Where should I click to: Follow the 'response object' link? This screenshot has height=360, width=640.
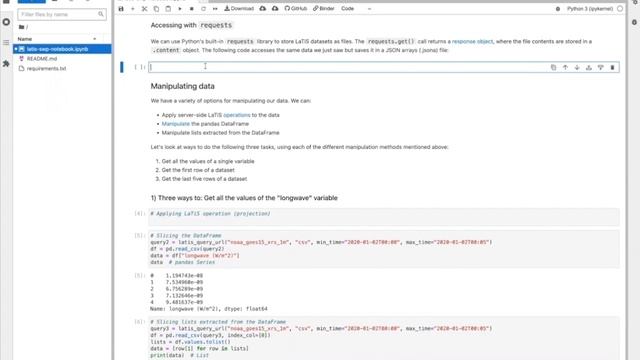point(472,42)
